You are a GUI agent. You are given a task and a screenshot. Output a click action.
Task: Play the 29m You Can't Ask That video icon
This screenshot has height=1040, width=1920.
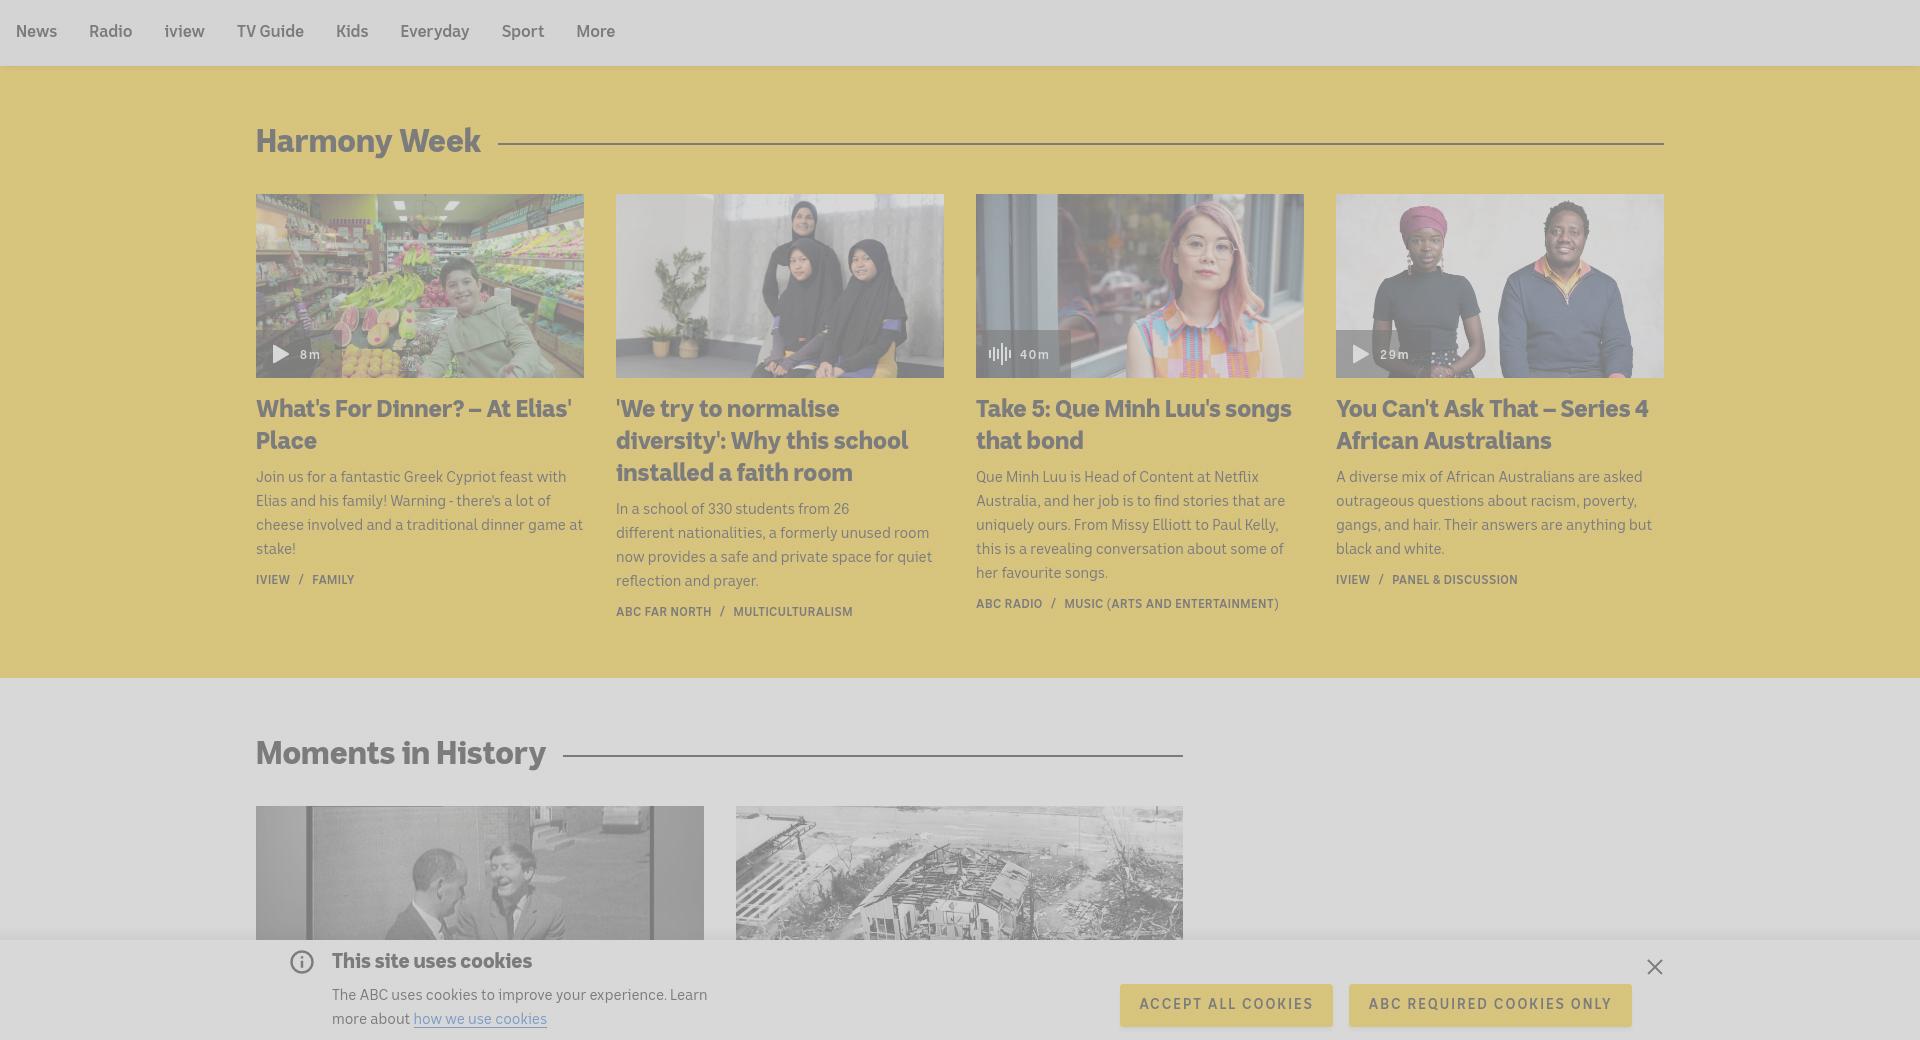pyautogui.click(x=1360, y=354)
